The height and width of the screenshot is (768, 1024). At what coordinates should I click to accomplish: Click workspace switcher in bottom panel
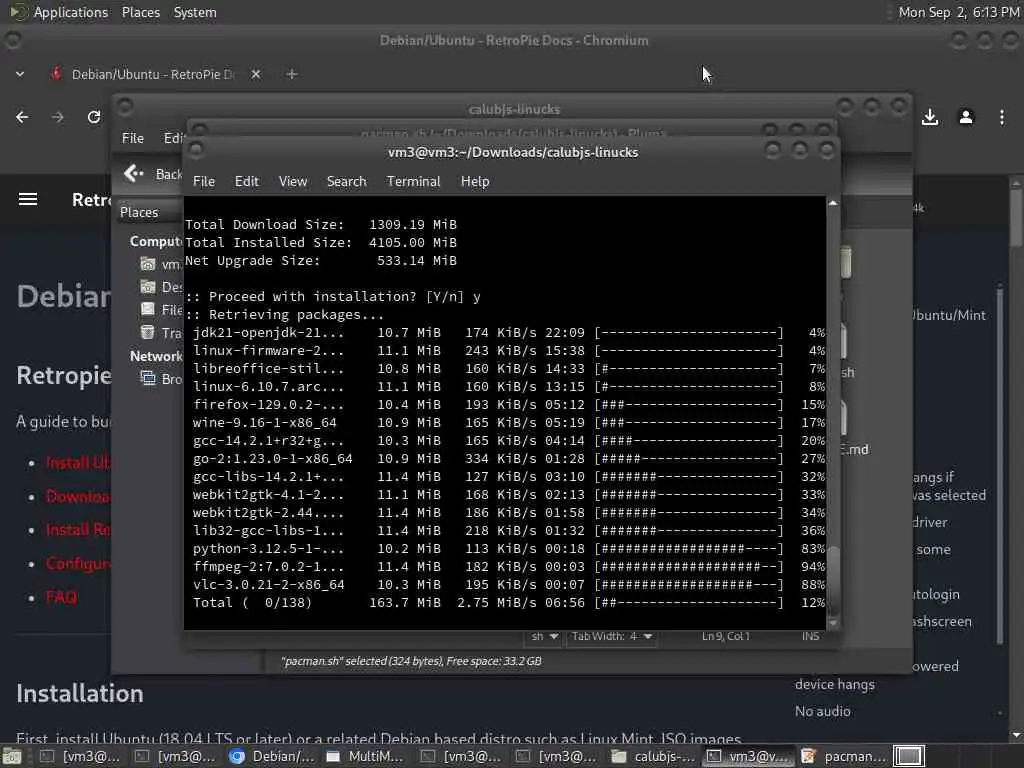pos(908,757)
